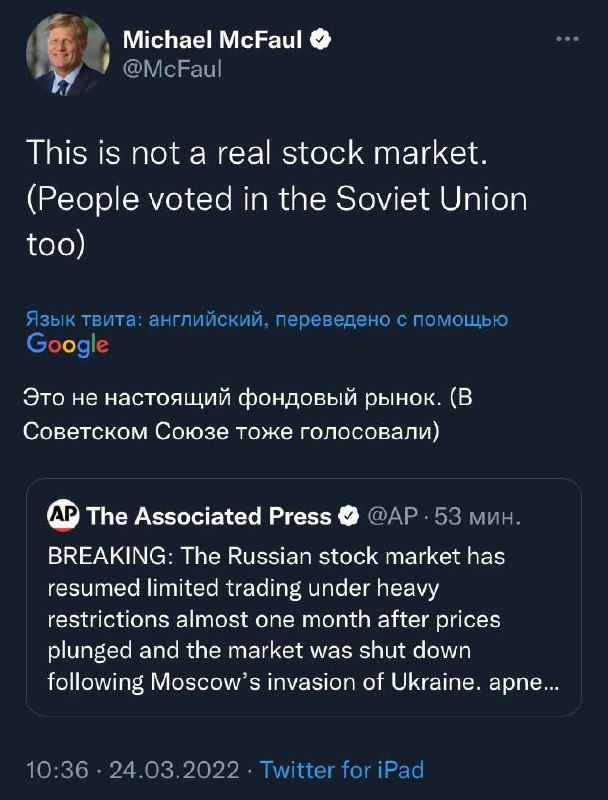
Task: Click the Michael McFaul display name
Action: coord(213,40)
